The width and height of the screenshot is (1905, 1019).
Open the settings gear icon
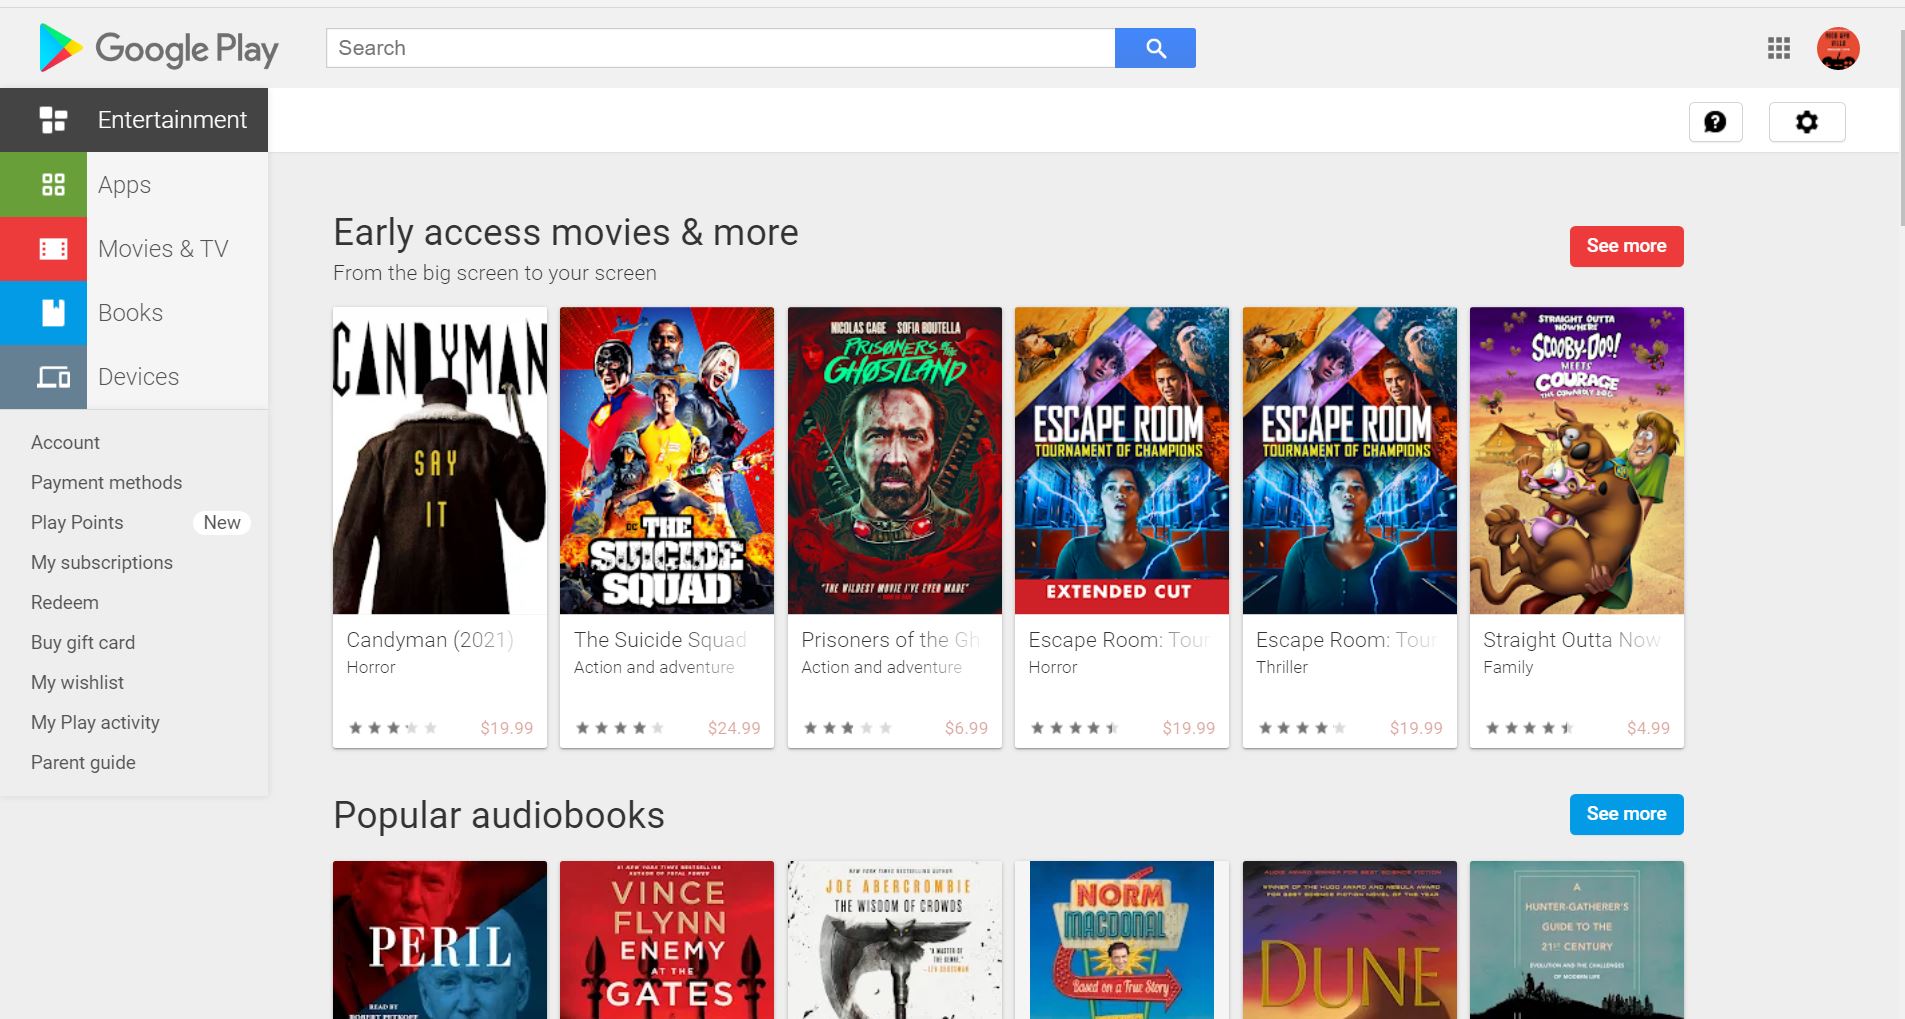[x=1807, y=121]
